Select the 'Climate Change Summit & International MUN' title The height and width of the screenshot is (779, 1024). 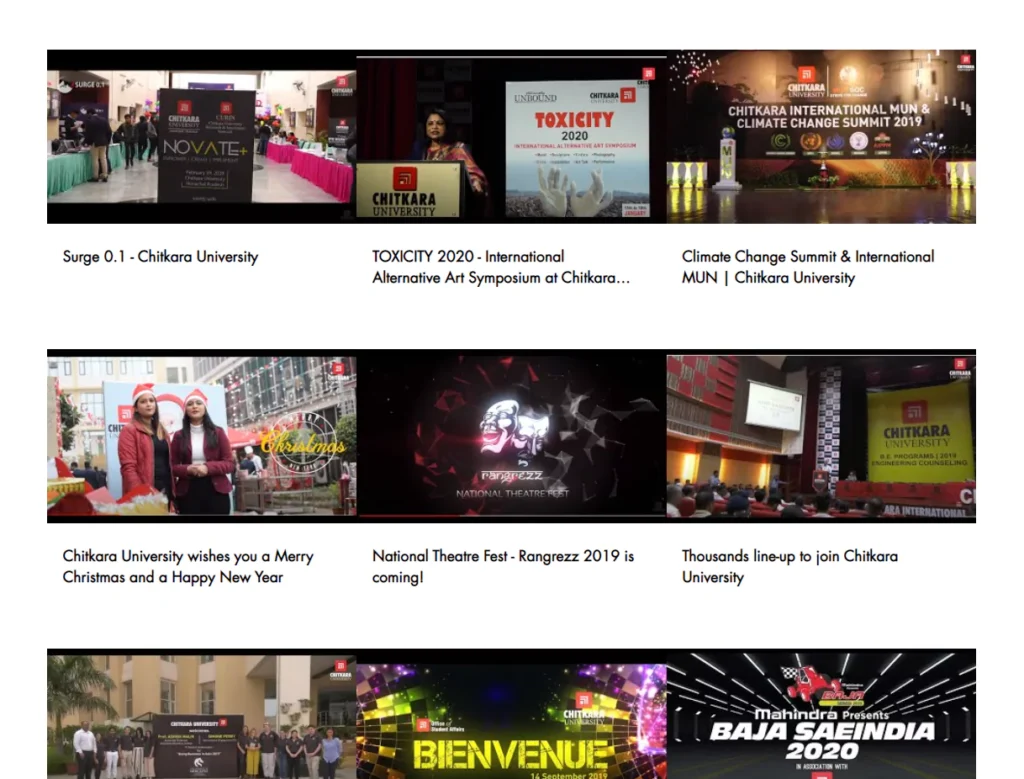click(808, 267)
